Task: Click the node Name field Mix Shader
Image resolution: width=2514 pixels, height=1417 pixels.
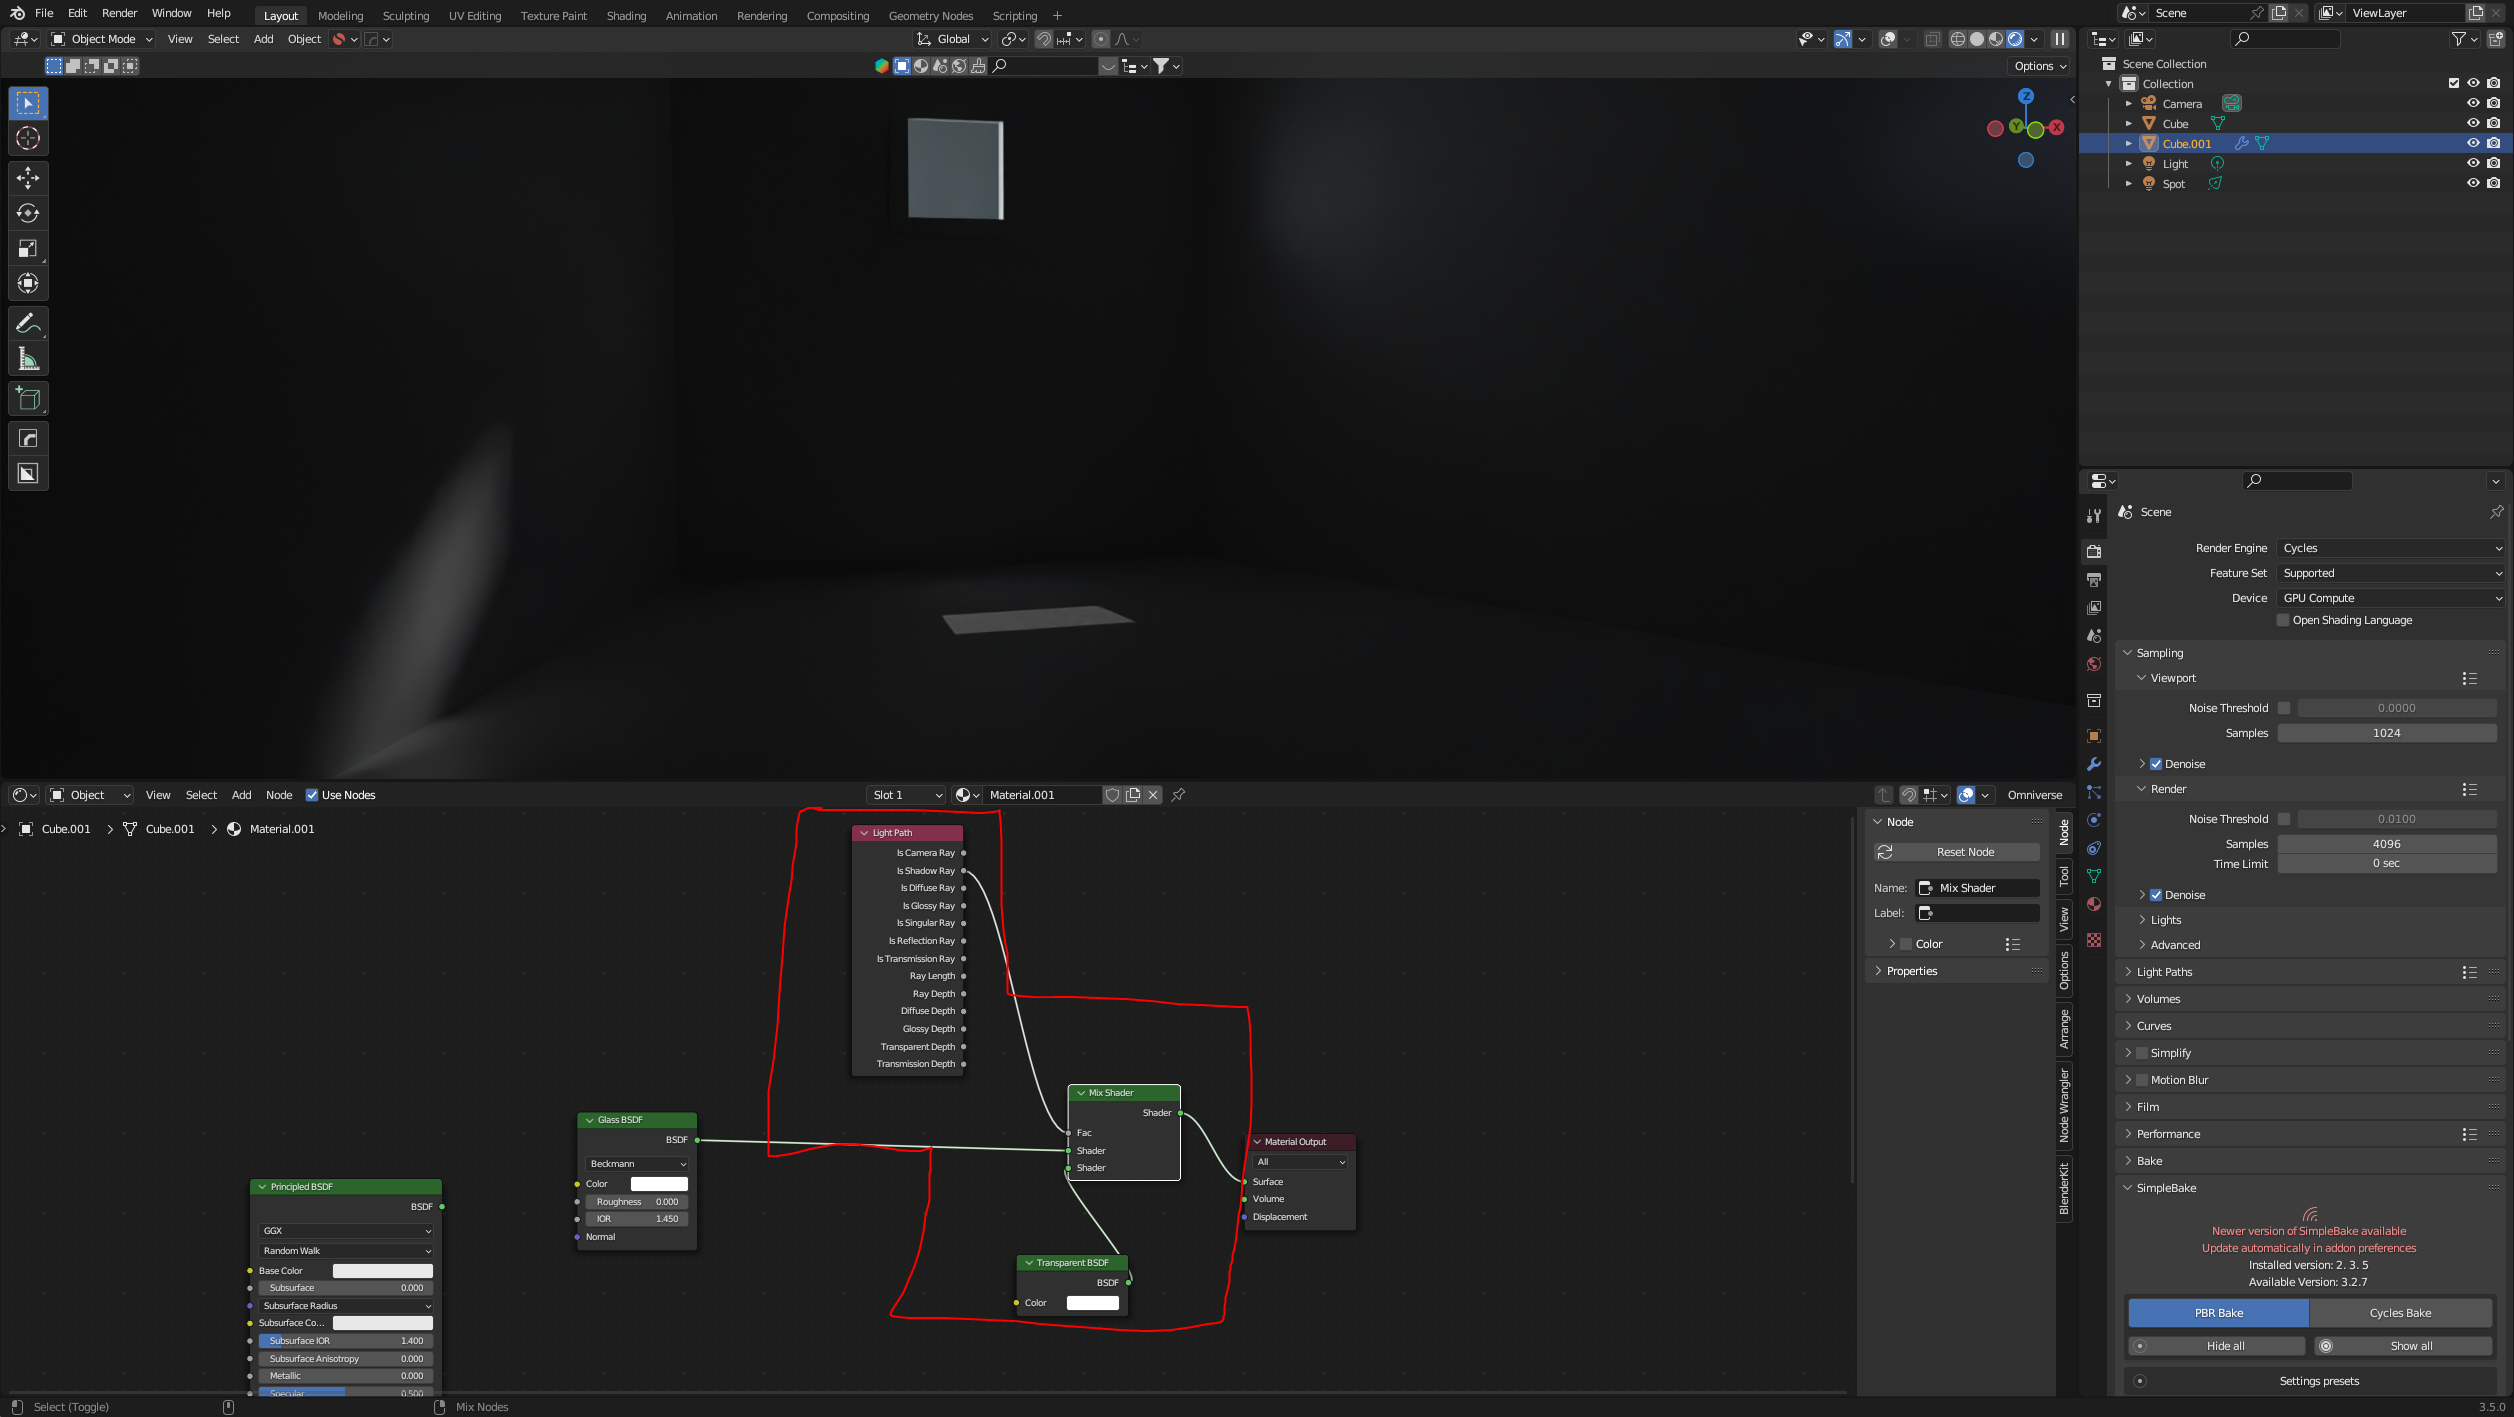Action: (x=1977, y=888)
